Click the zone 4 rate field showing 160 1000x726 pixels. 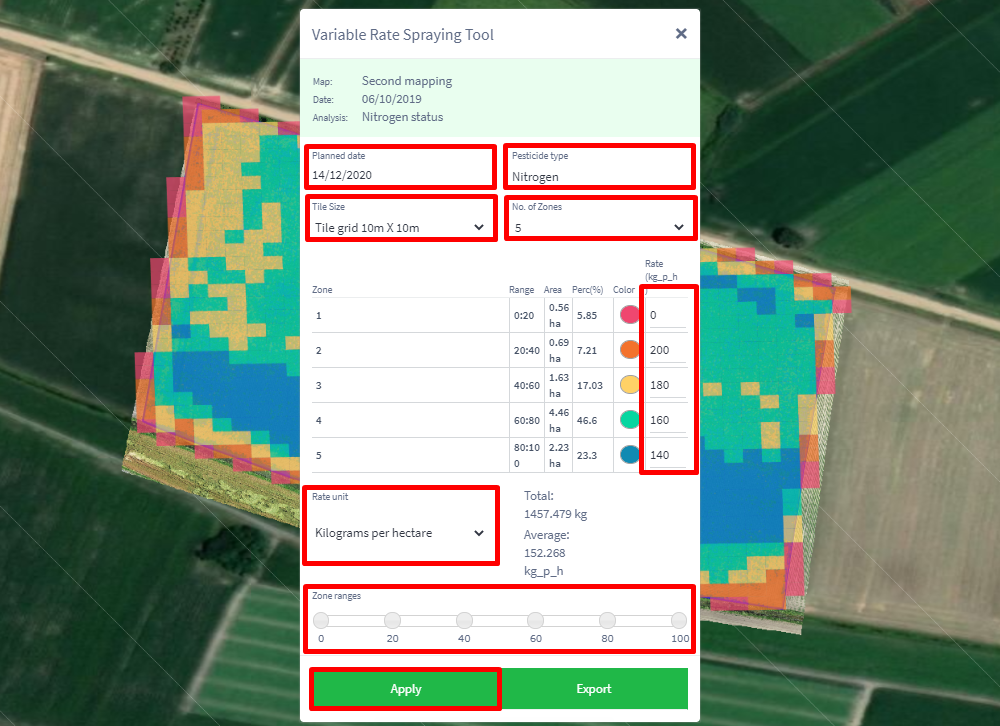pos(668,420)
